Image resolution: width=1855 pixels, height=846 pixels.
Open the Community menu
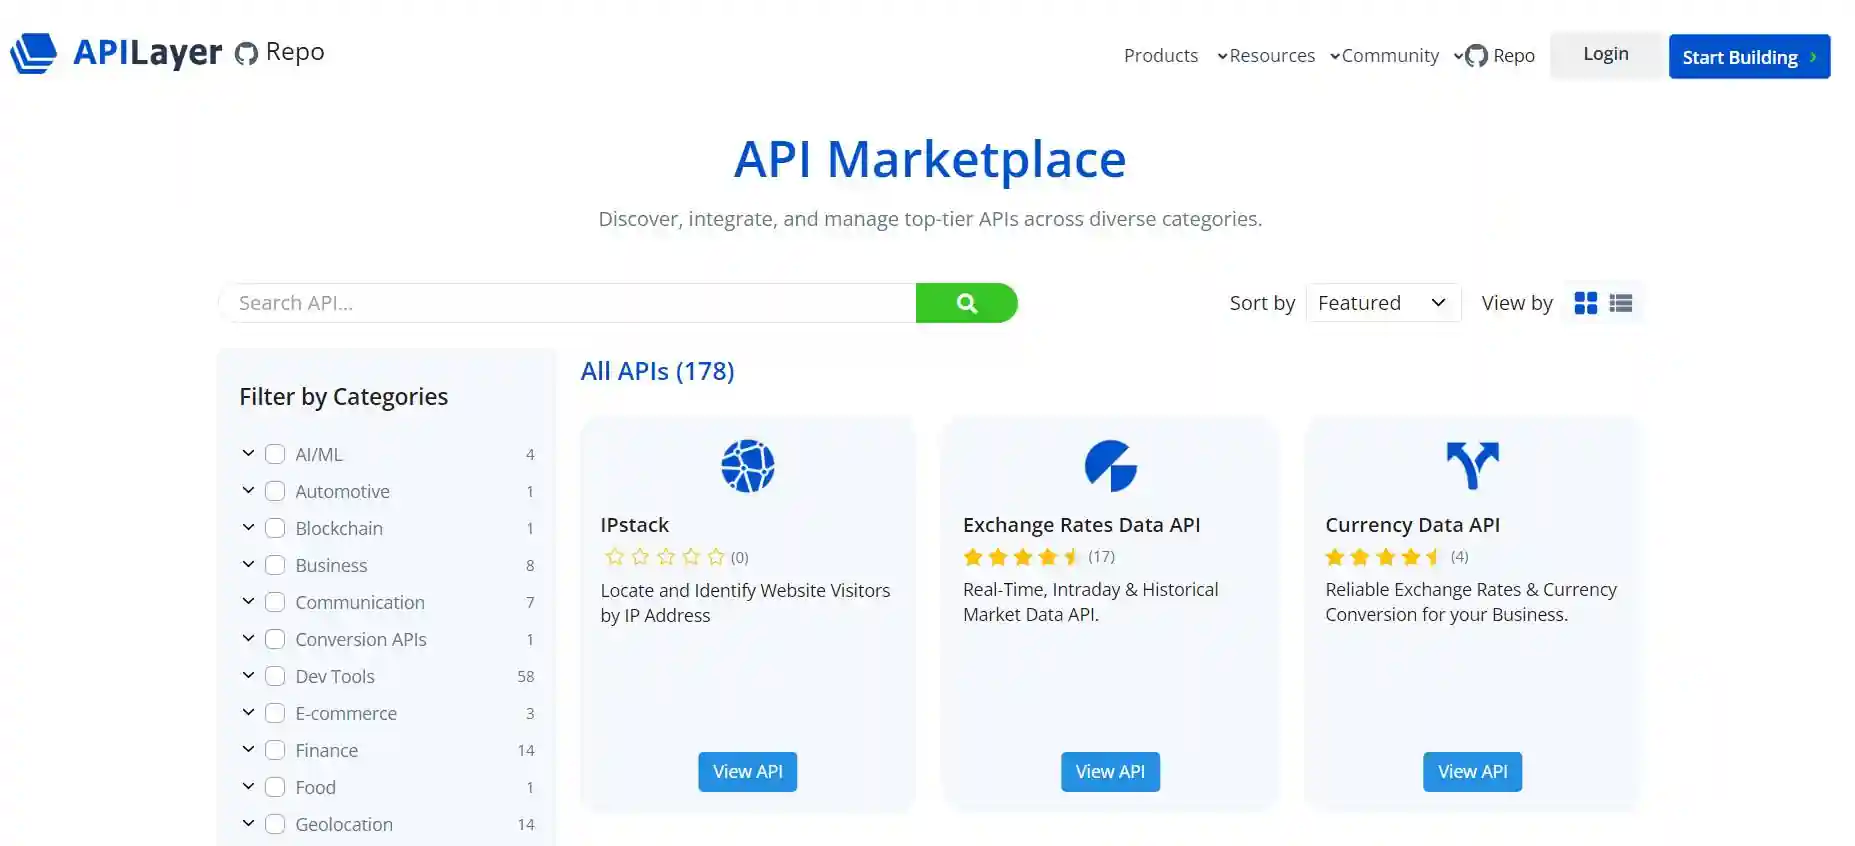[x=1390, y=56]
